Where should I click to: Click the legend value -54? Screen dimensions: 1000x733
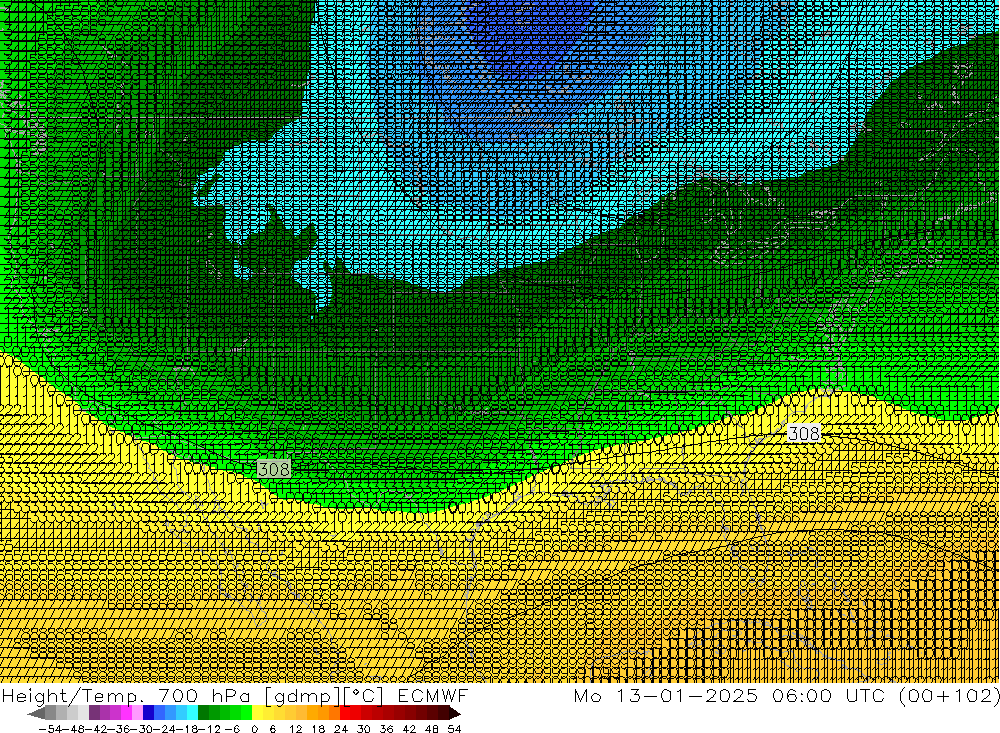click(x=50, y=729)
